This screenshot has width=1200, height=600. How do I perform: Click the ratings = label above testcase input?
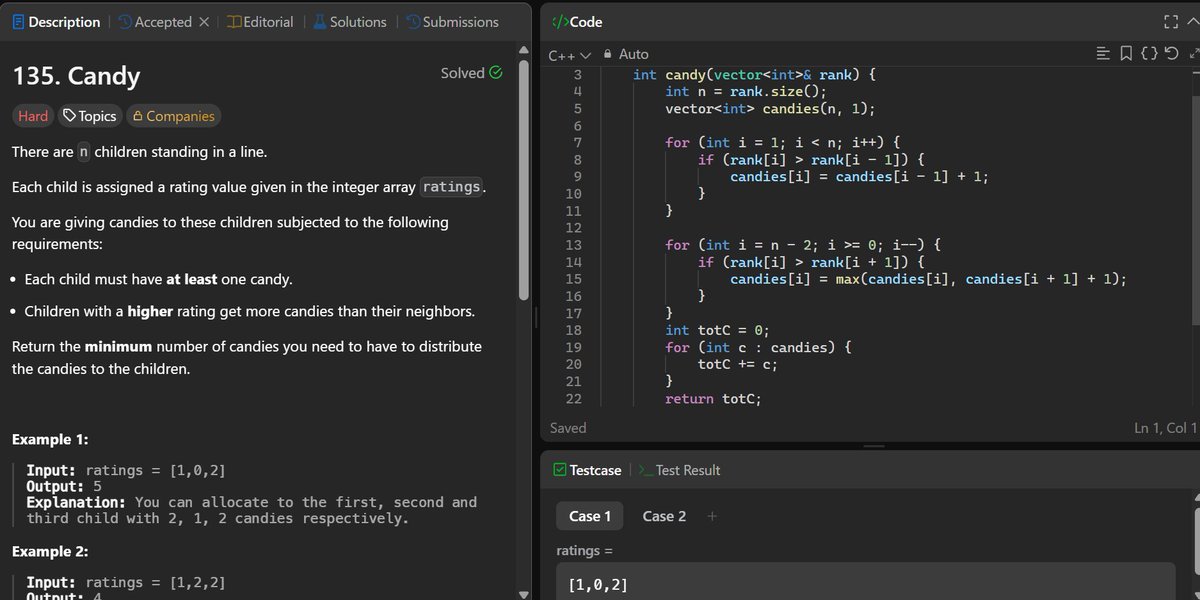tap(584, 550)
